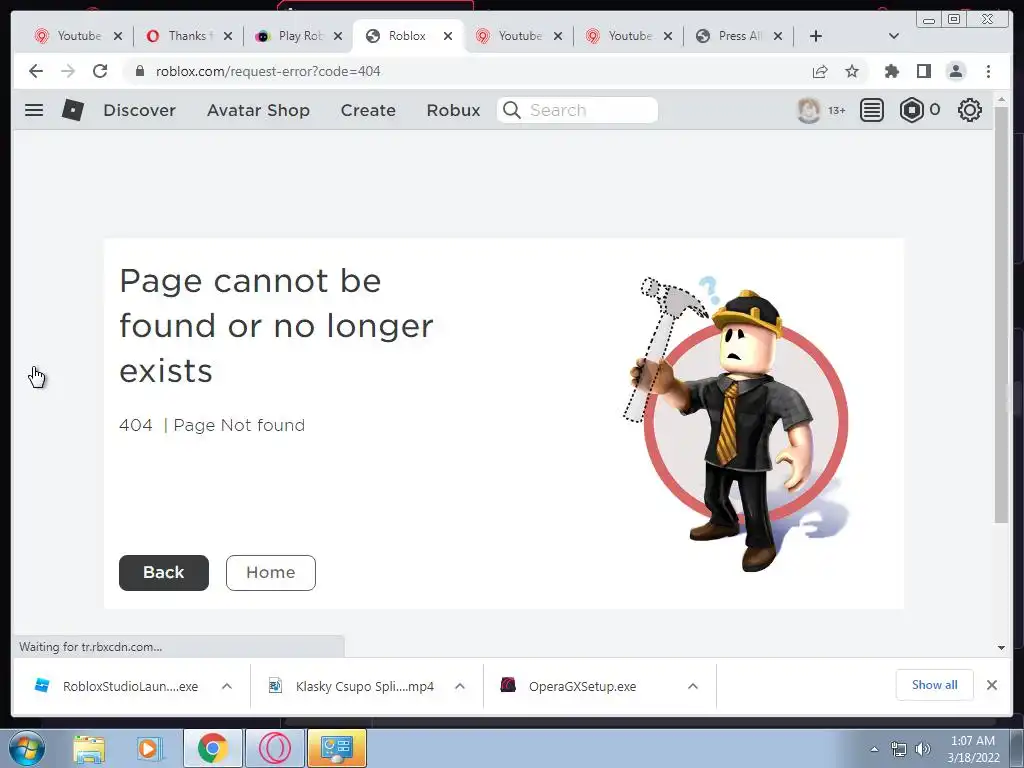The height and width of the screenshot is (768, 1024).
Task: Open the tab search dropdown
Action: click(894, 36)
